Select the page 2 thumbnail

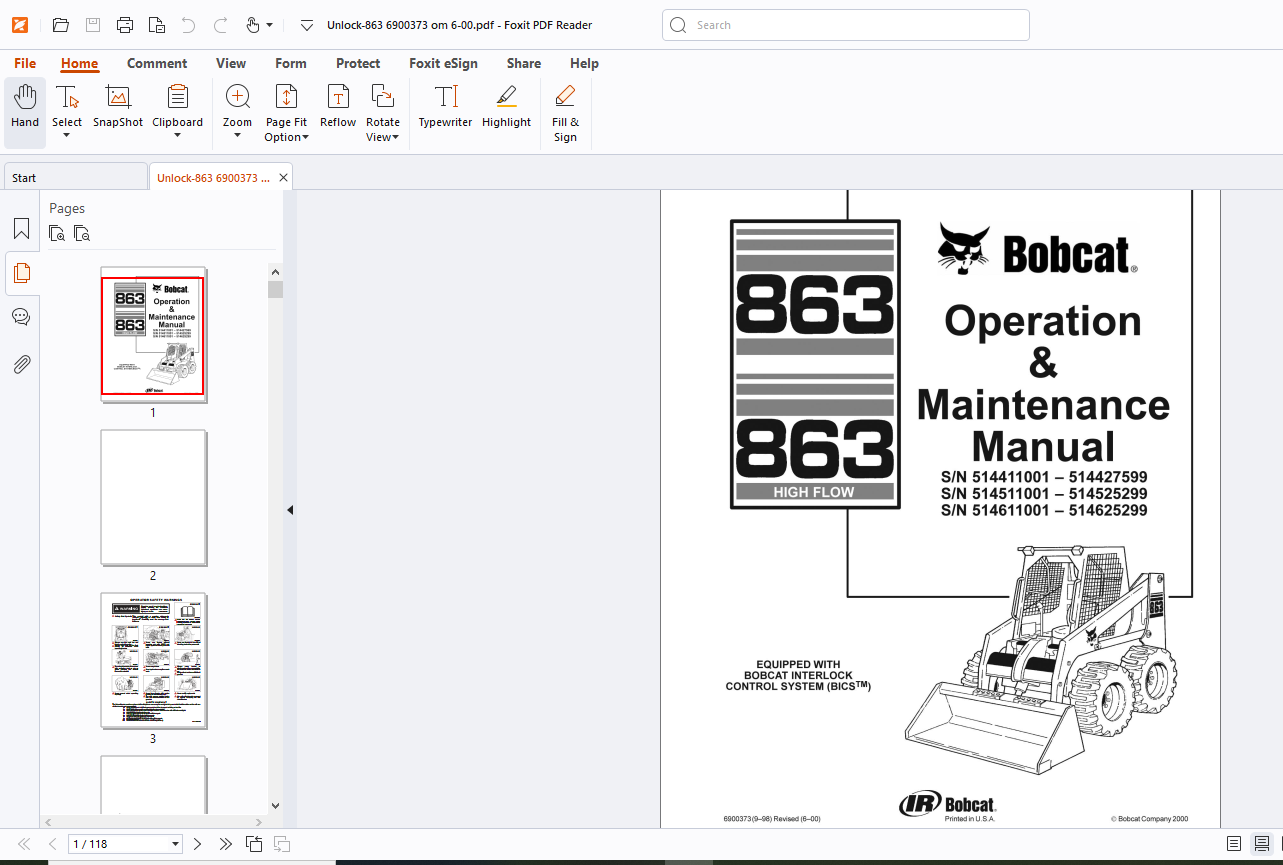[153, 498]
